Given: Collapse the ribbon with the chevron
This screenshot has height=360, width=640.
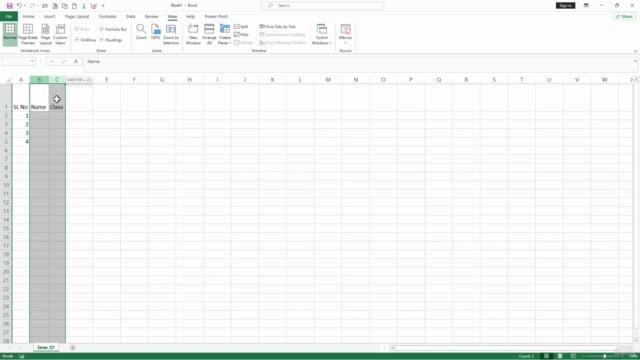Looking at the screenshot, I should (x=635, y=51).
